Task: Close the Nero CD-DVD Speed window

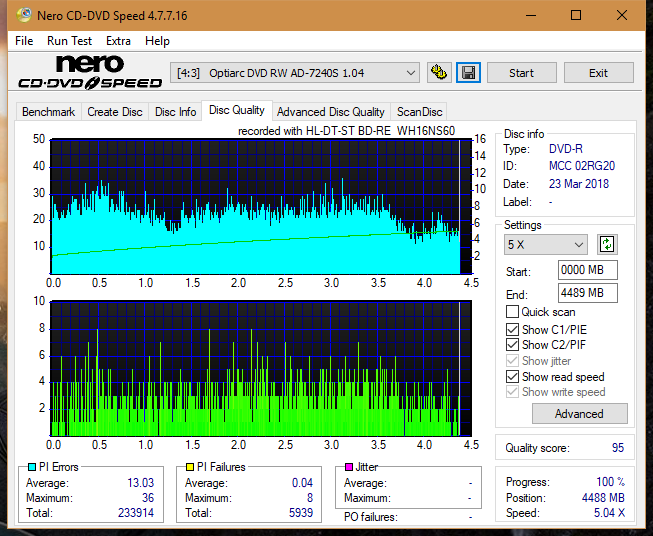Action: 622,15
